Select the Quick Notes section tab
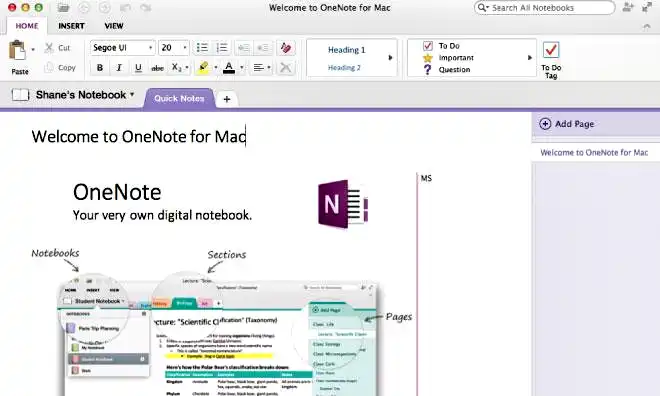Screen dimensions: 660x396 pos(179,98)
